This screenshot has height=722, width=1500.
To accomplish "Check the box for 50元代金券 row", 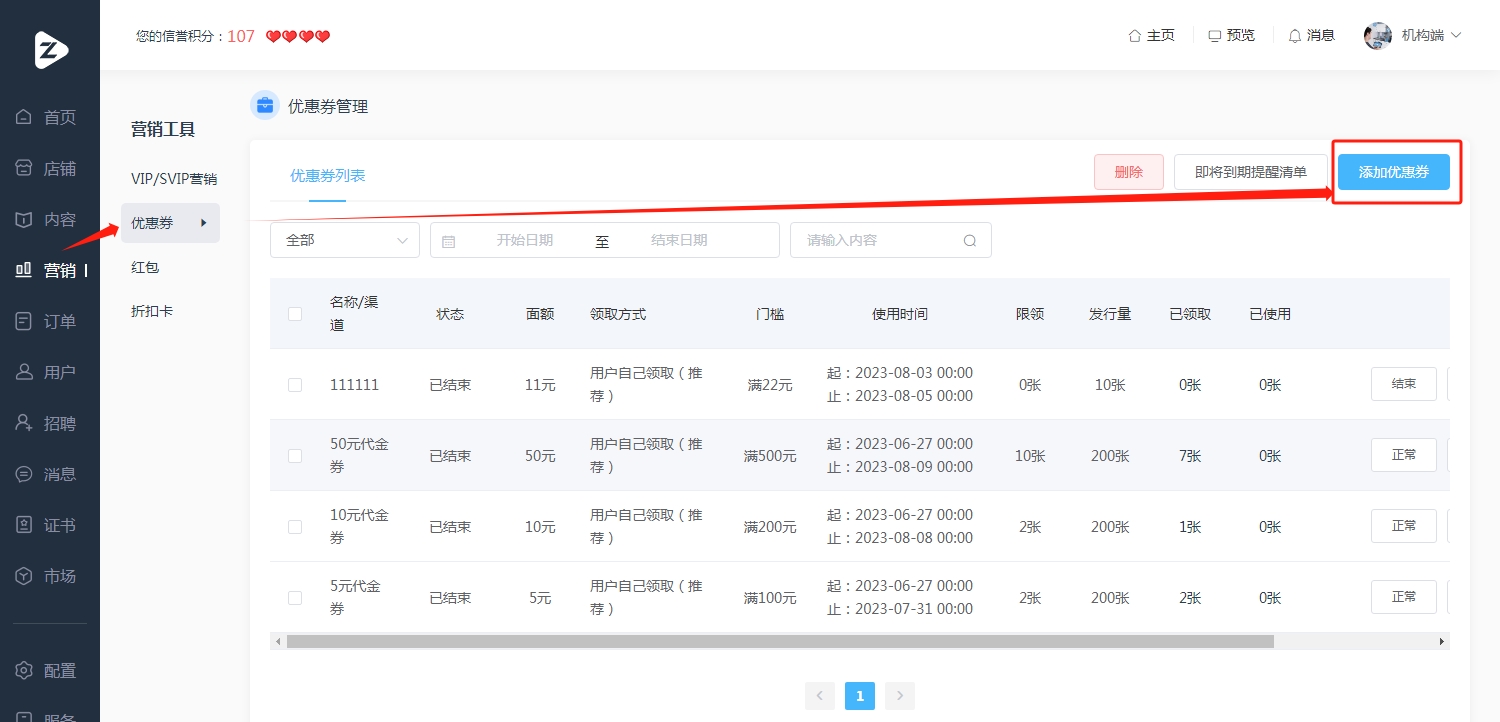I will [295, 456].
